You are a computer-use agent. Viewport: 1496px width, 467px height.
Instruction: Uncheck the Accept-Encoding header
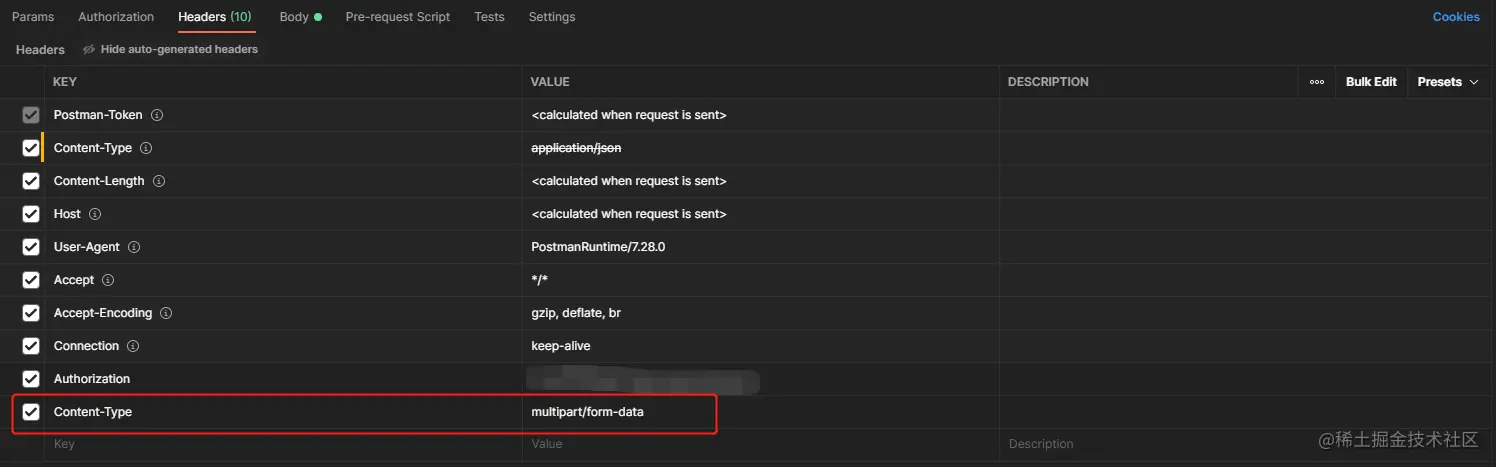click(x=31, y=313)
